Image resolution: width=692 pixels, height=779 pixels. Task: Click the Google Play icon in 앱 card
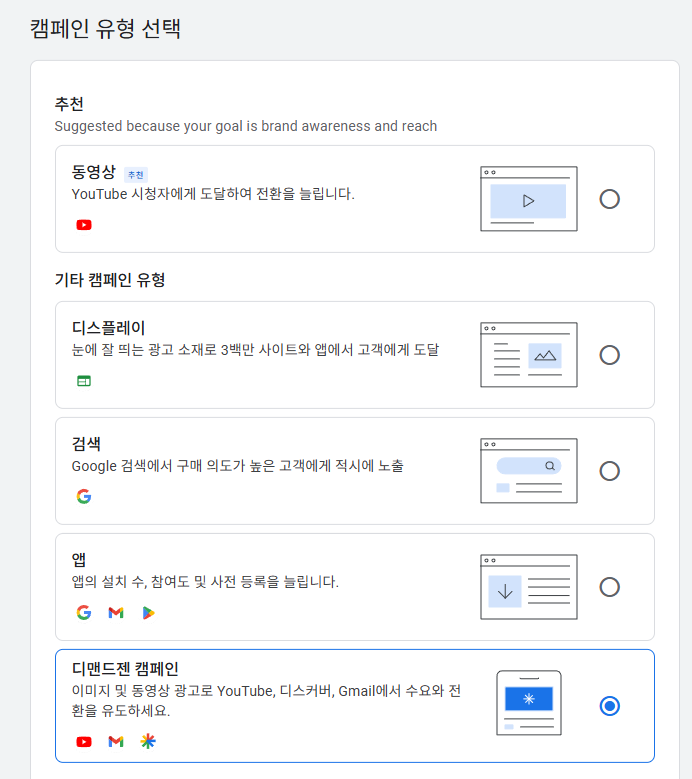click(148, 613)
